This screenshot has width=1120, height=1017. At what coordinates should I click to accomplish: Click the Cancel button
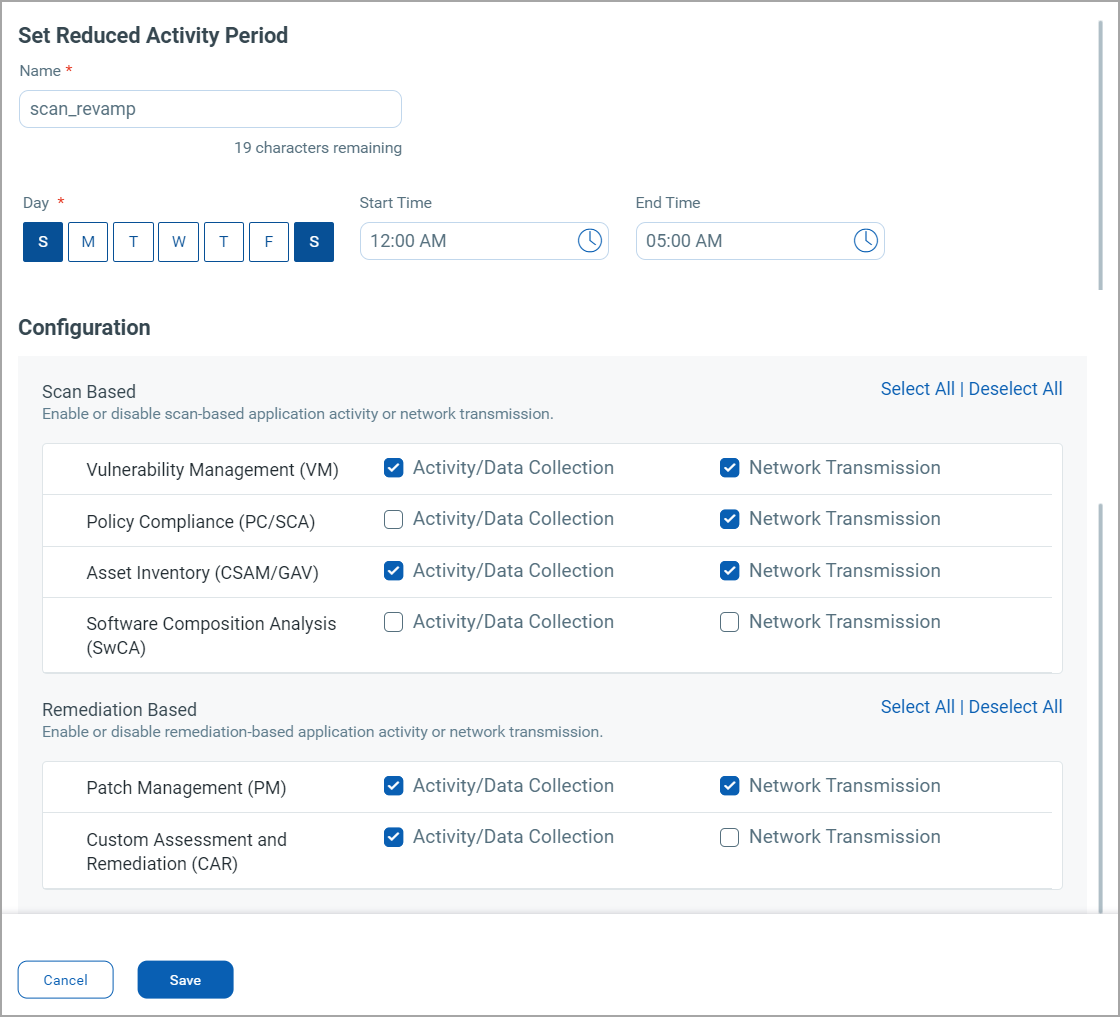(66, 980)
